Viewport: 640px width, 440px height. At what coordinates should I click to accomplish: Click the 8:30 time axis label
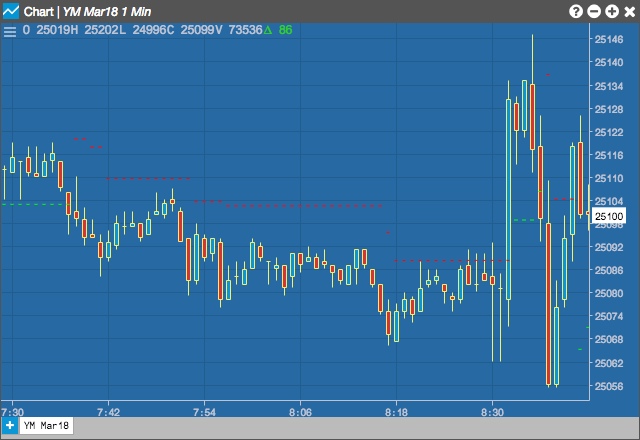(x=492, y=412)
